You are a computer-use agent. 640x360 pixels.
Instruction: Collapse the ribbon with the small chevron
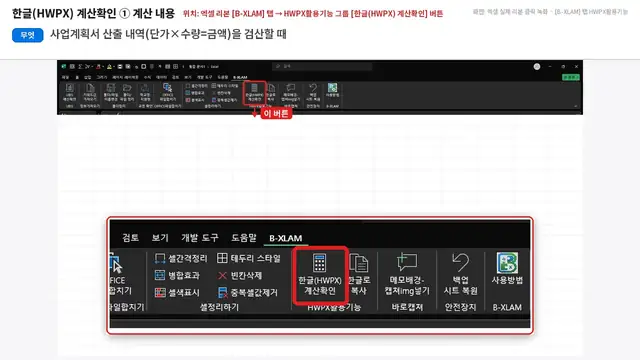[x=576, y=106]
